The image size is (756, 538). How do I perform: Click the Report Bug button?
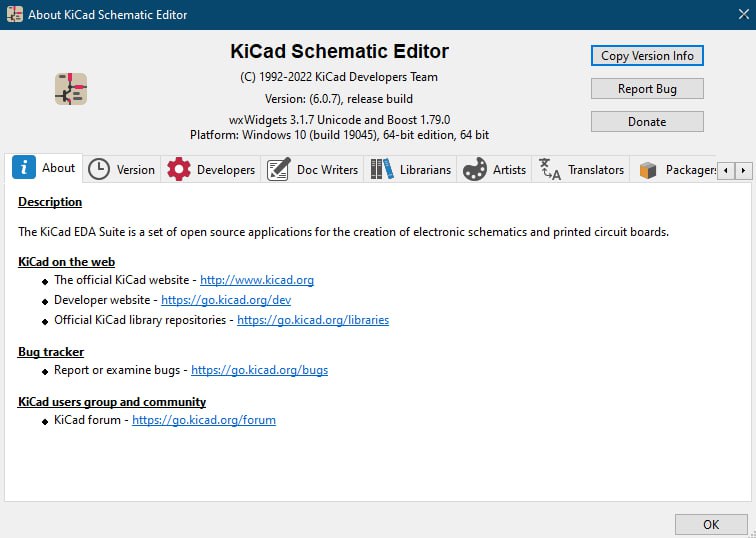coord(647,89)
